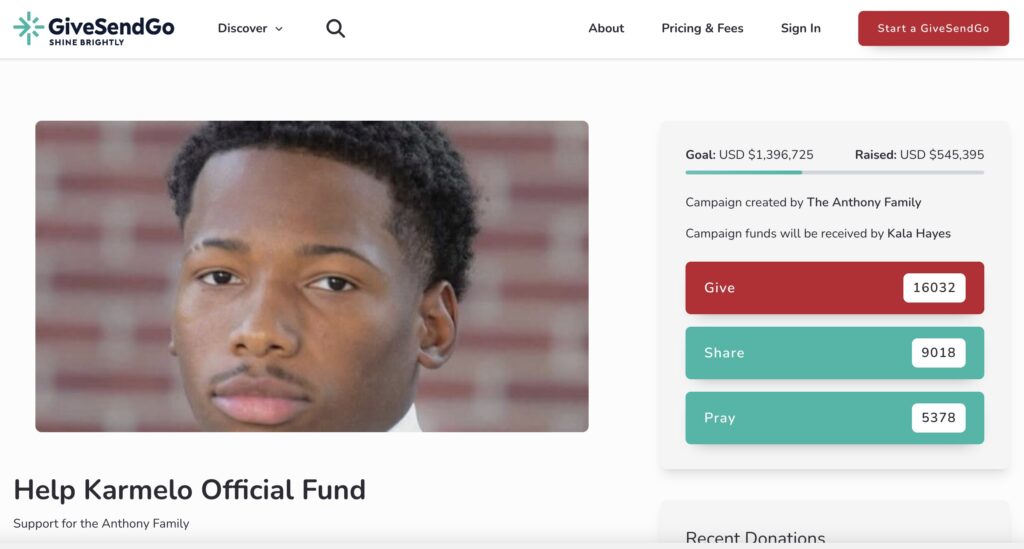Expand the Discover dropdown menu
1024x549 pixels.
click(x=250, y=28)
